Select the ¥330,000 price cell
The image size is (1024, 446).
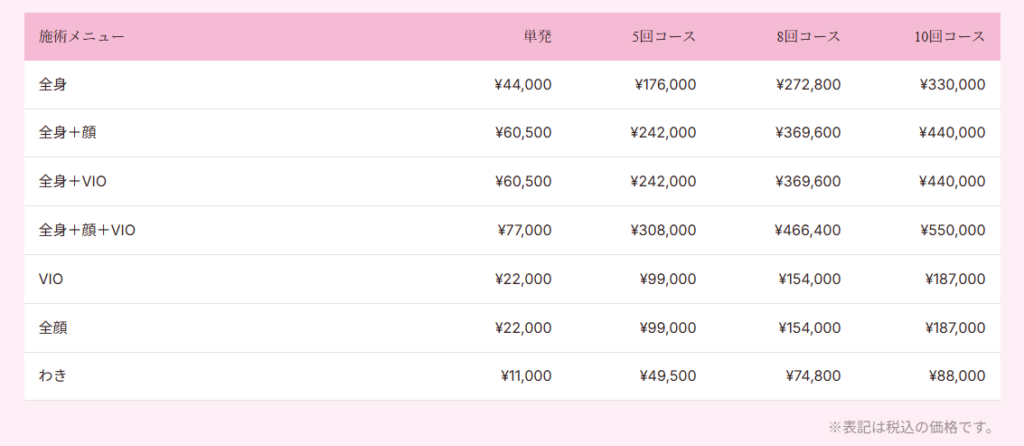point(952,85)
